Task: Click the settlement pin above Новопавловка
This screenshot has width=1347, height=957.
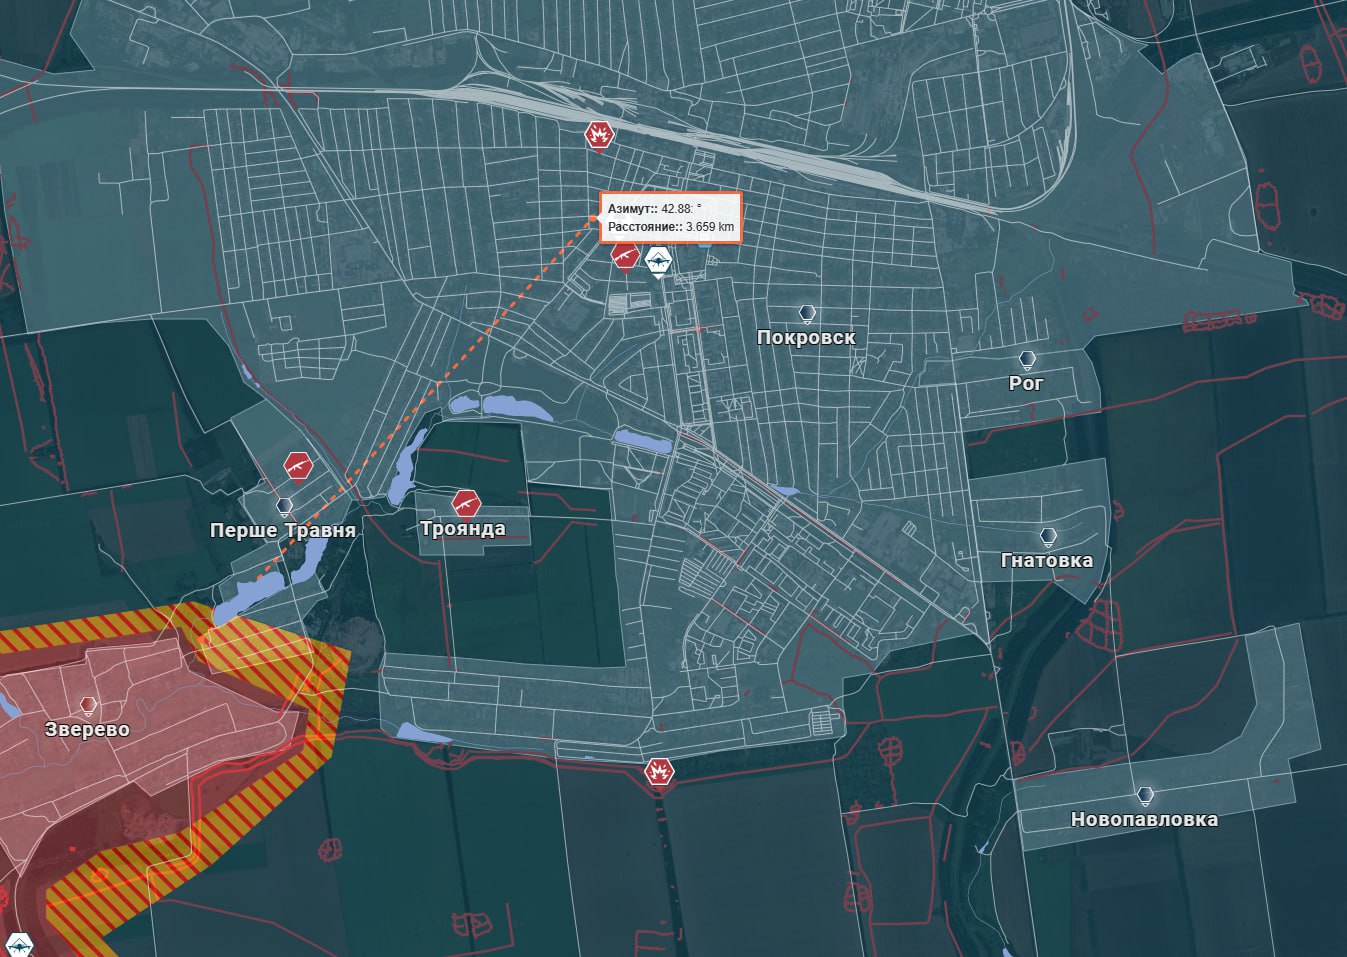Action: click(x=1144, y=797)
